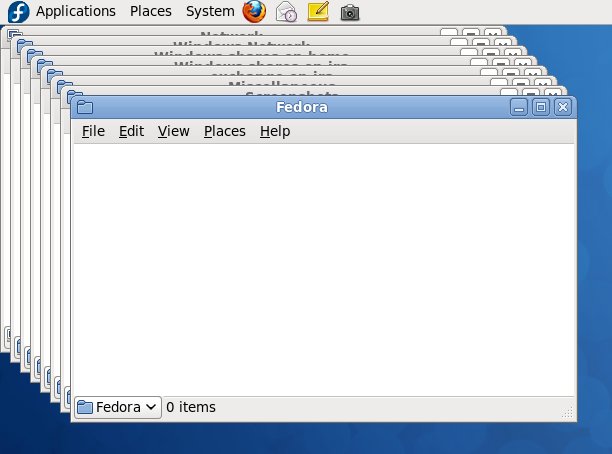Click the Fedora logo in the panel
This screenshot has width=612, height=454.
(18, 12)
